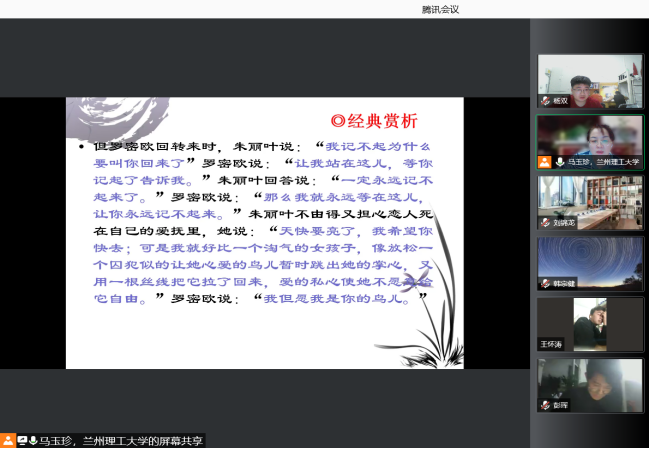Click muted mic icon on 韩宗健's tile
The width and height of the screenshot is (649, 449).
click(x=545, y=283)
